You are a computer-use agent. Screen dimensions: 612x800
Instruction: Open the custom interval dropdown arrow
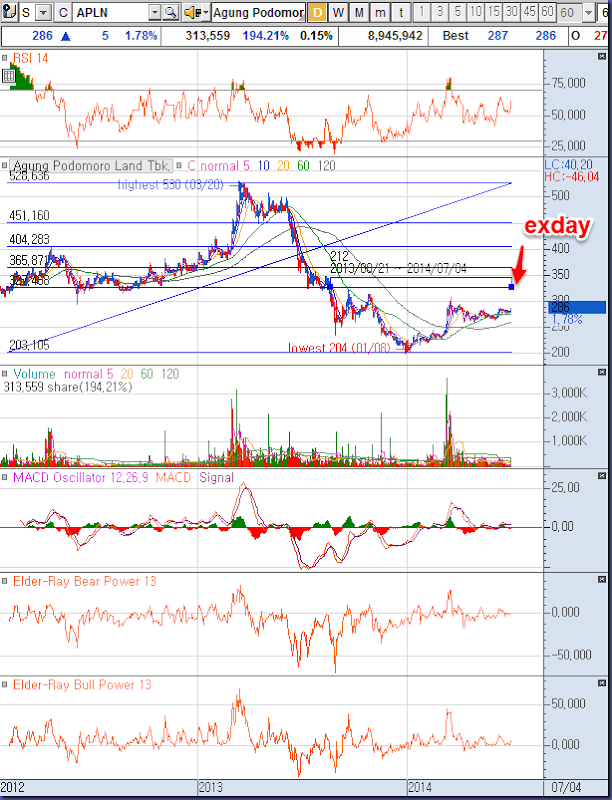[589, 13]
